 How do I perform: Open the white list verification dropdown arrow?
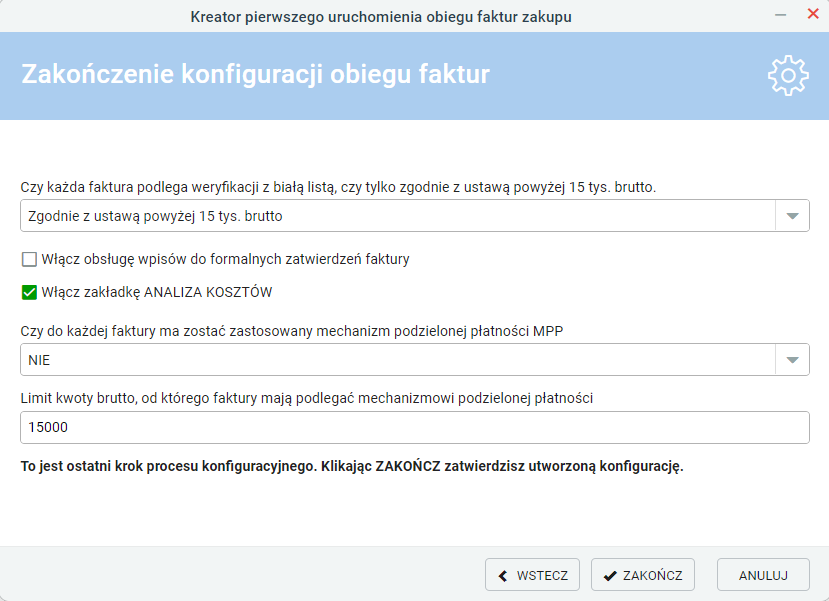coord(792,216)
